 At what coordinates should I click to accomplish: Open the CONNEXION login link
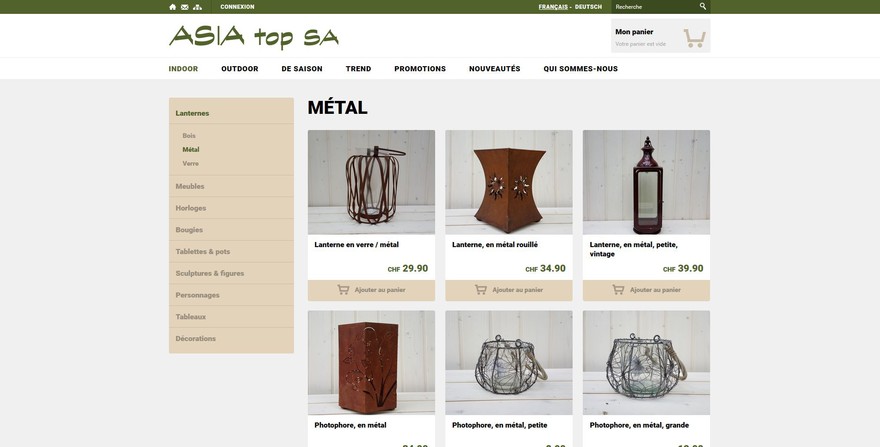pos(237,7)
